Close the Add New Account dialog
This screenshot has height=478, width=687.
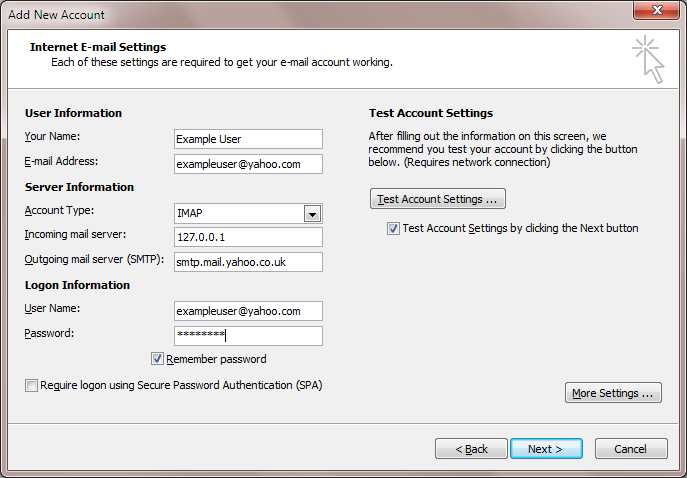656,10
